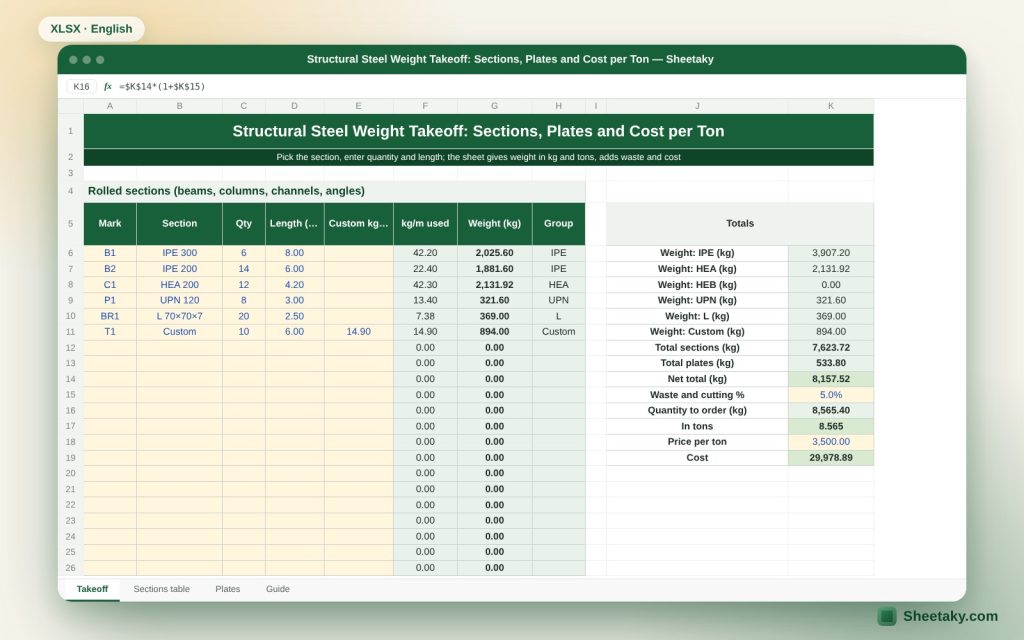
Task: Click the instruction subtitle in row 2
Action: pyautogui.click(x=479, y=157)
